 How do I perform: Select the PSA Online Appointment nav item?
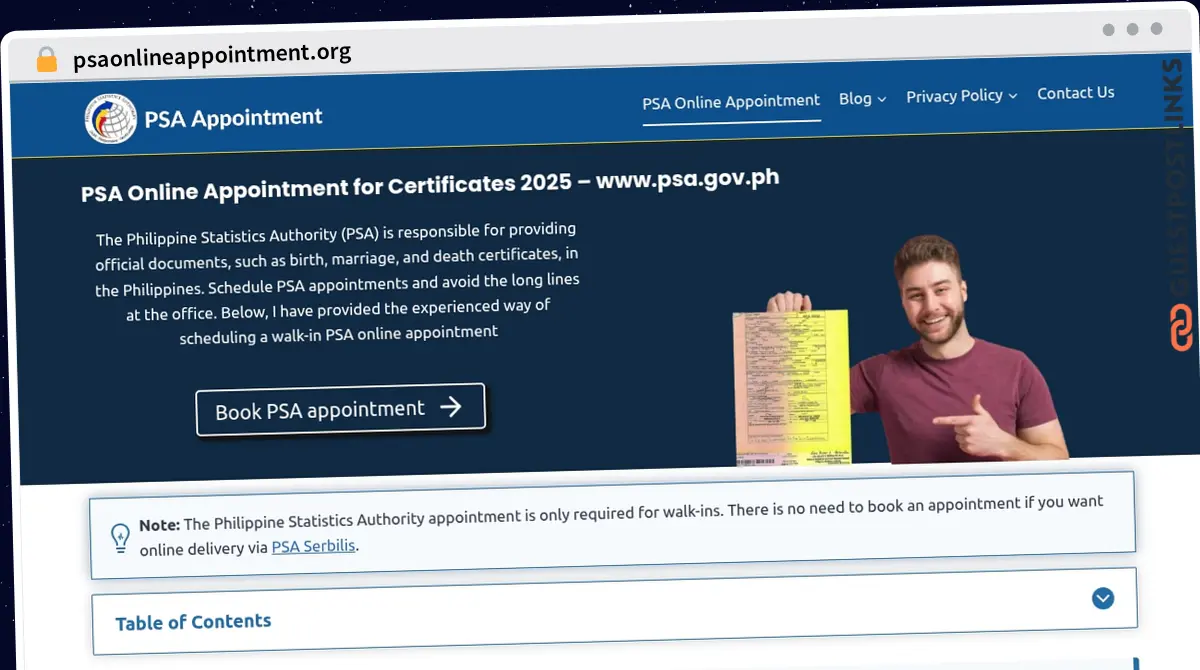[x=731, y=102]
